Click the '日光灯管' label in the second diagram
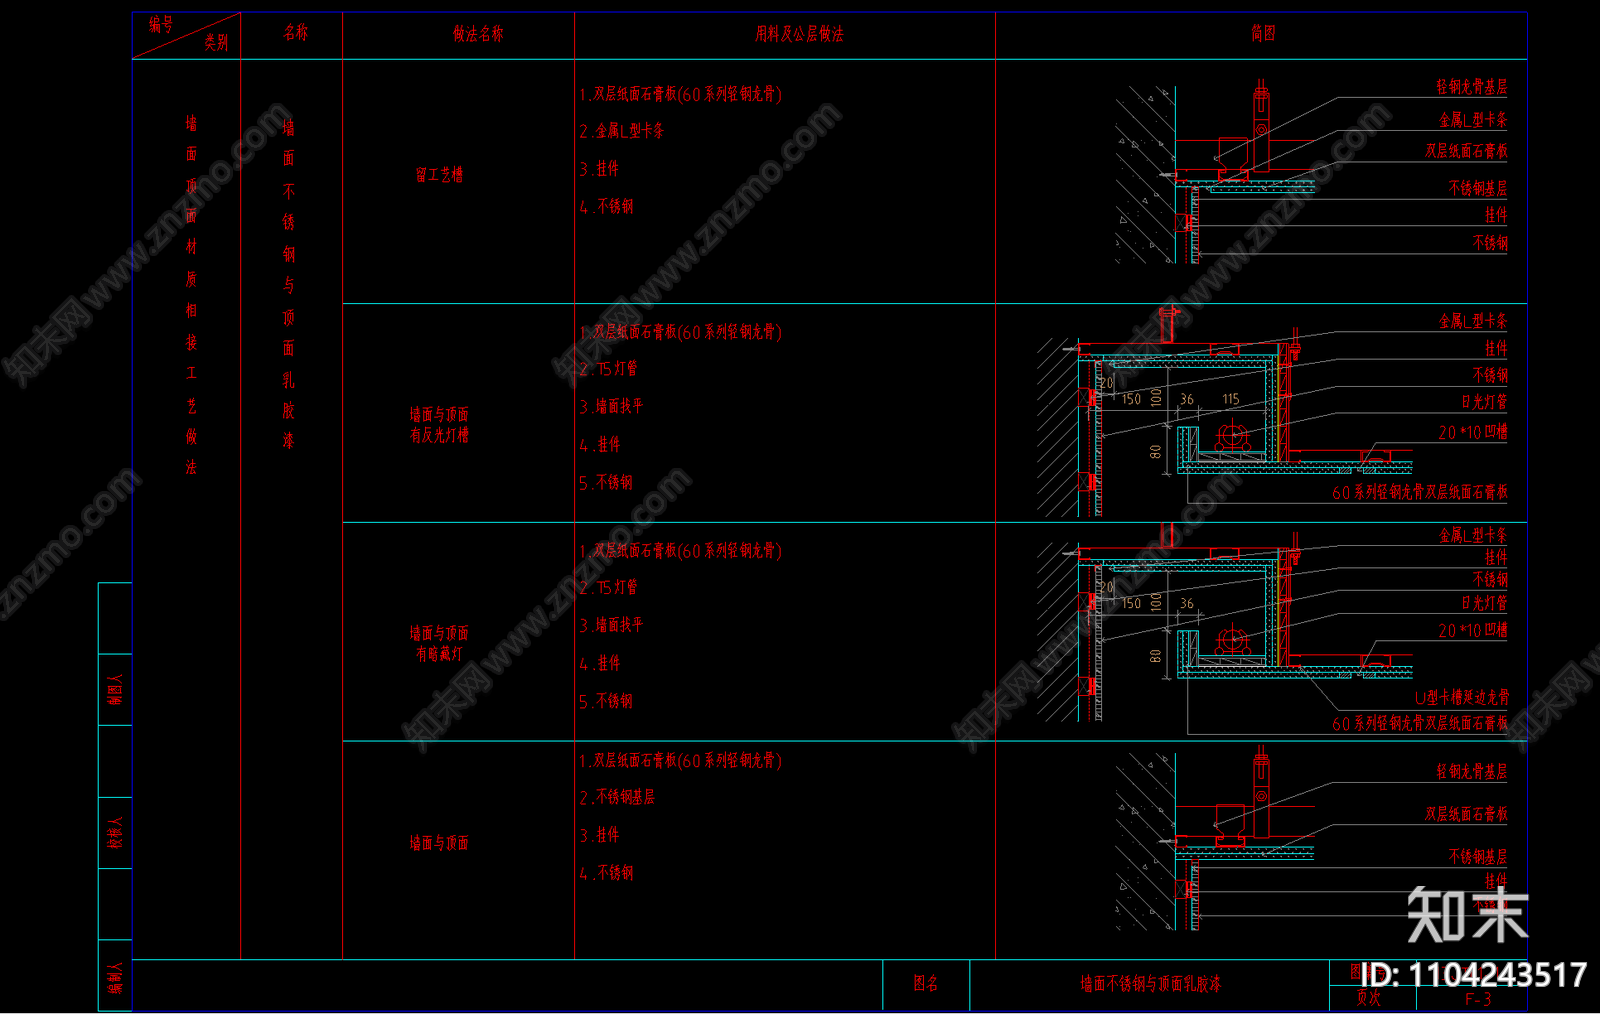The image size is (1600, 1014). tap(1484, 402)
